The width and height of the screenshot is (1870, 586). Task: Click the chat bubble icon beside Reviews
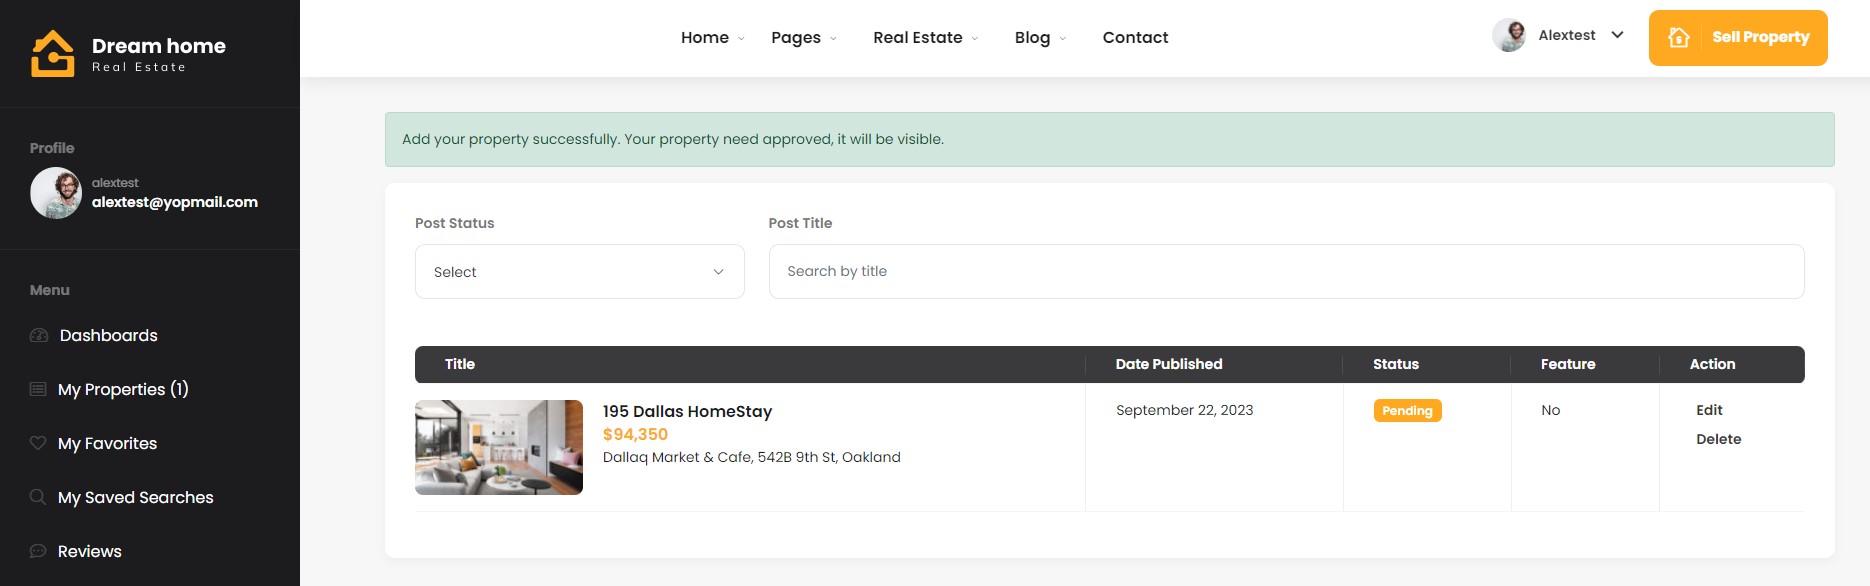(38, 551)
